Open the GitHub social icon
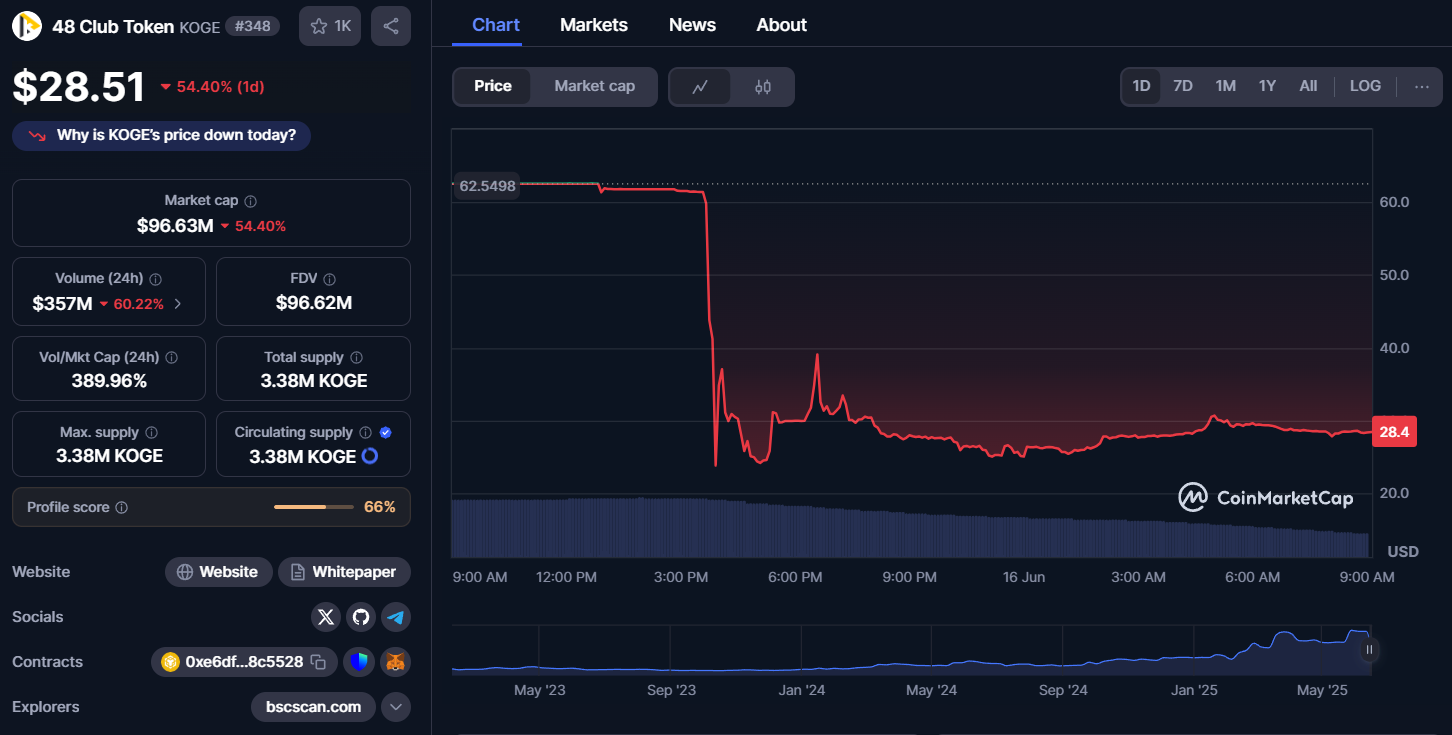 pos(361,617)
